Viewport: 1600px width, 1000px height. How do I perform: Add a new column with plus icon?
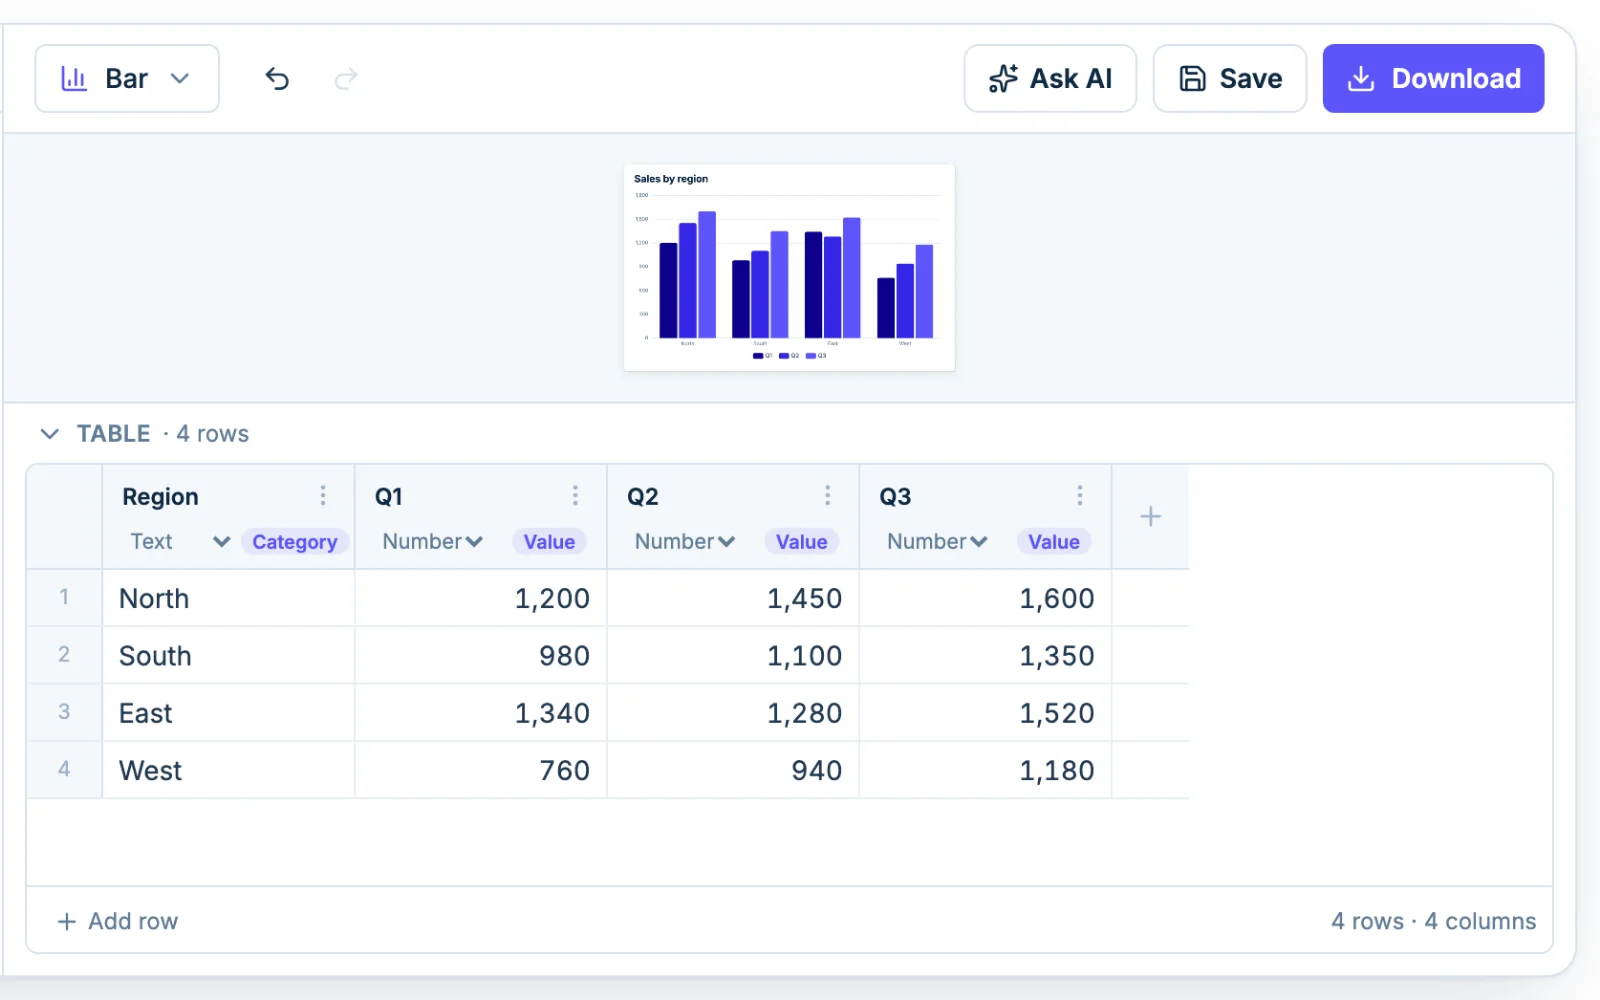tap(1151, 516)
